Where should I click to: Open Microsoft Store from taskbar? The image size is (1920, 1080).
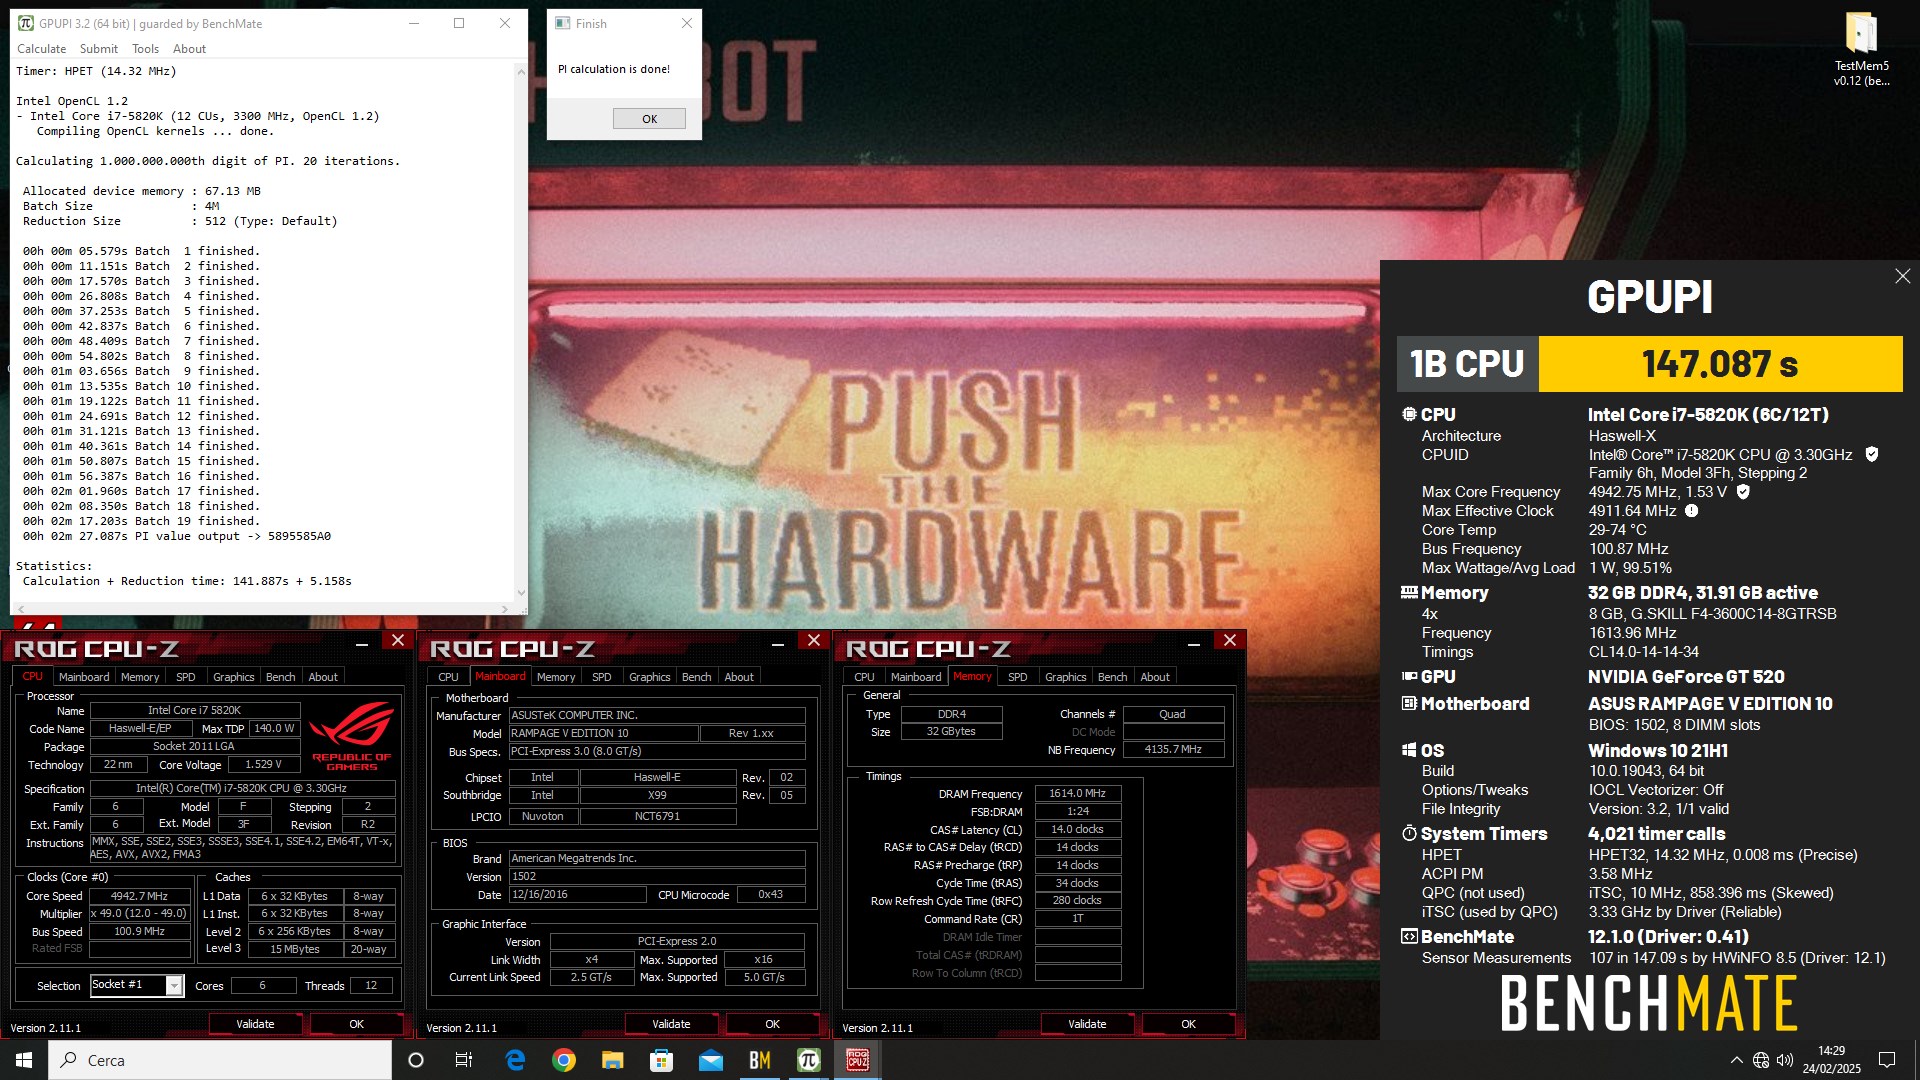[x=661, y=1060]
